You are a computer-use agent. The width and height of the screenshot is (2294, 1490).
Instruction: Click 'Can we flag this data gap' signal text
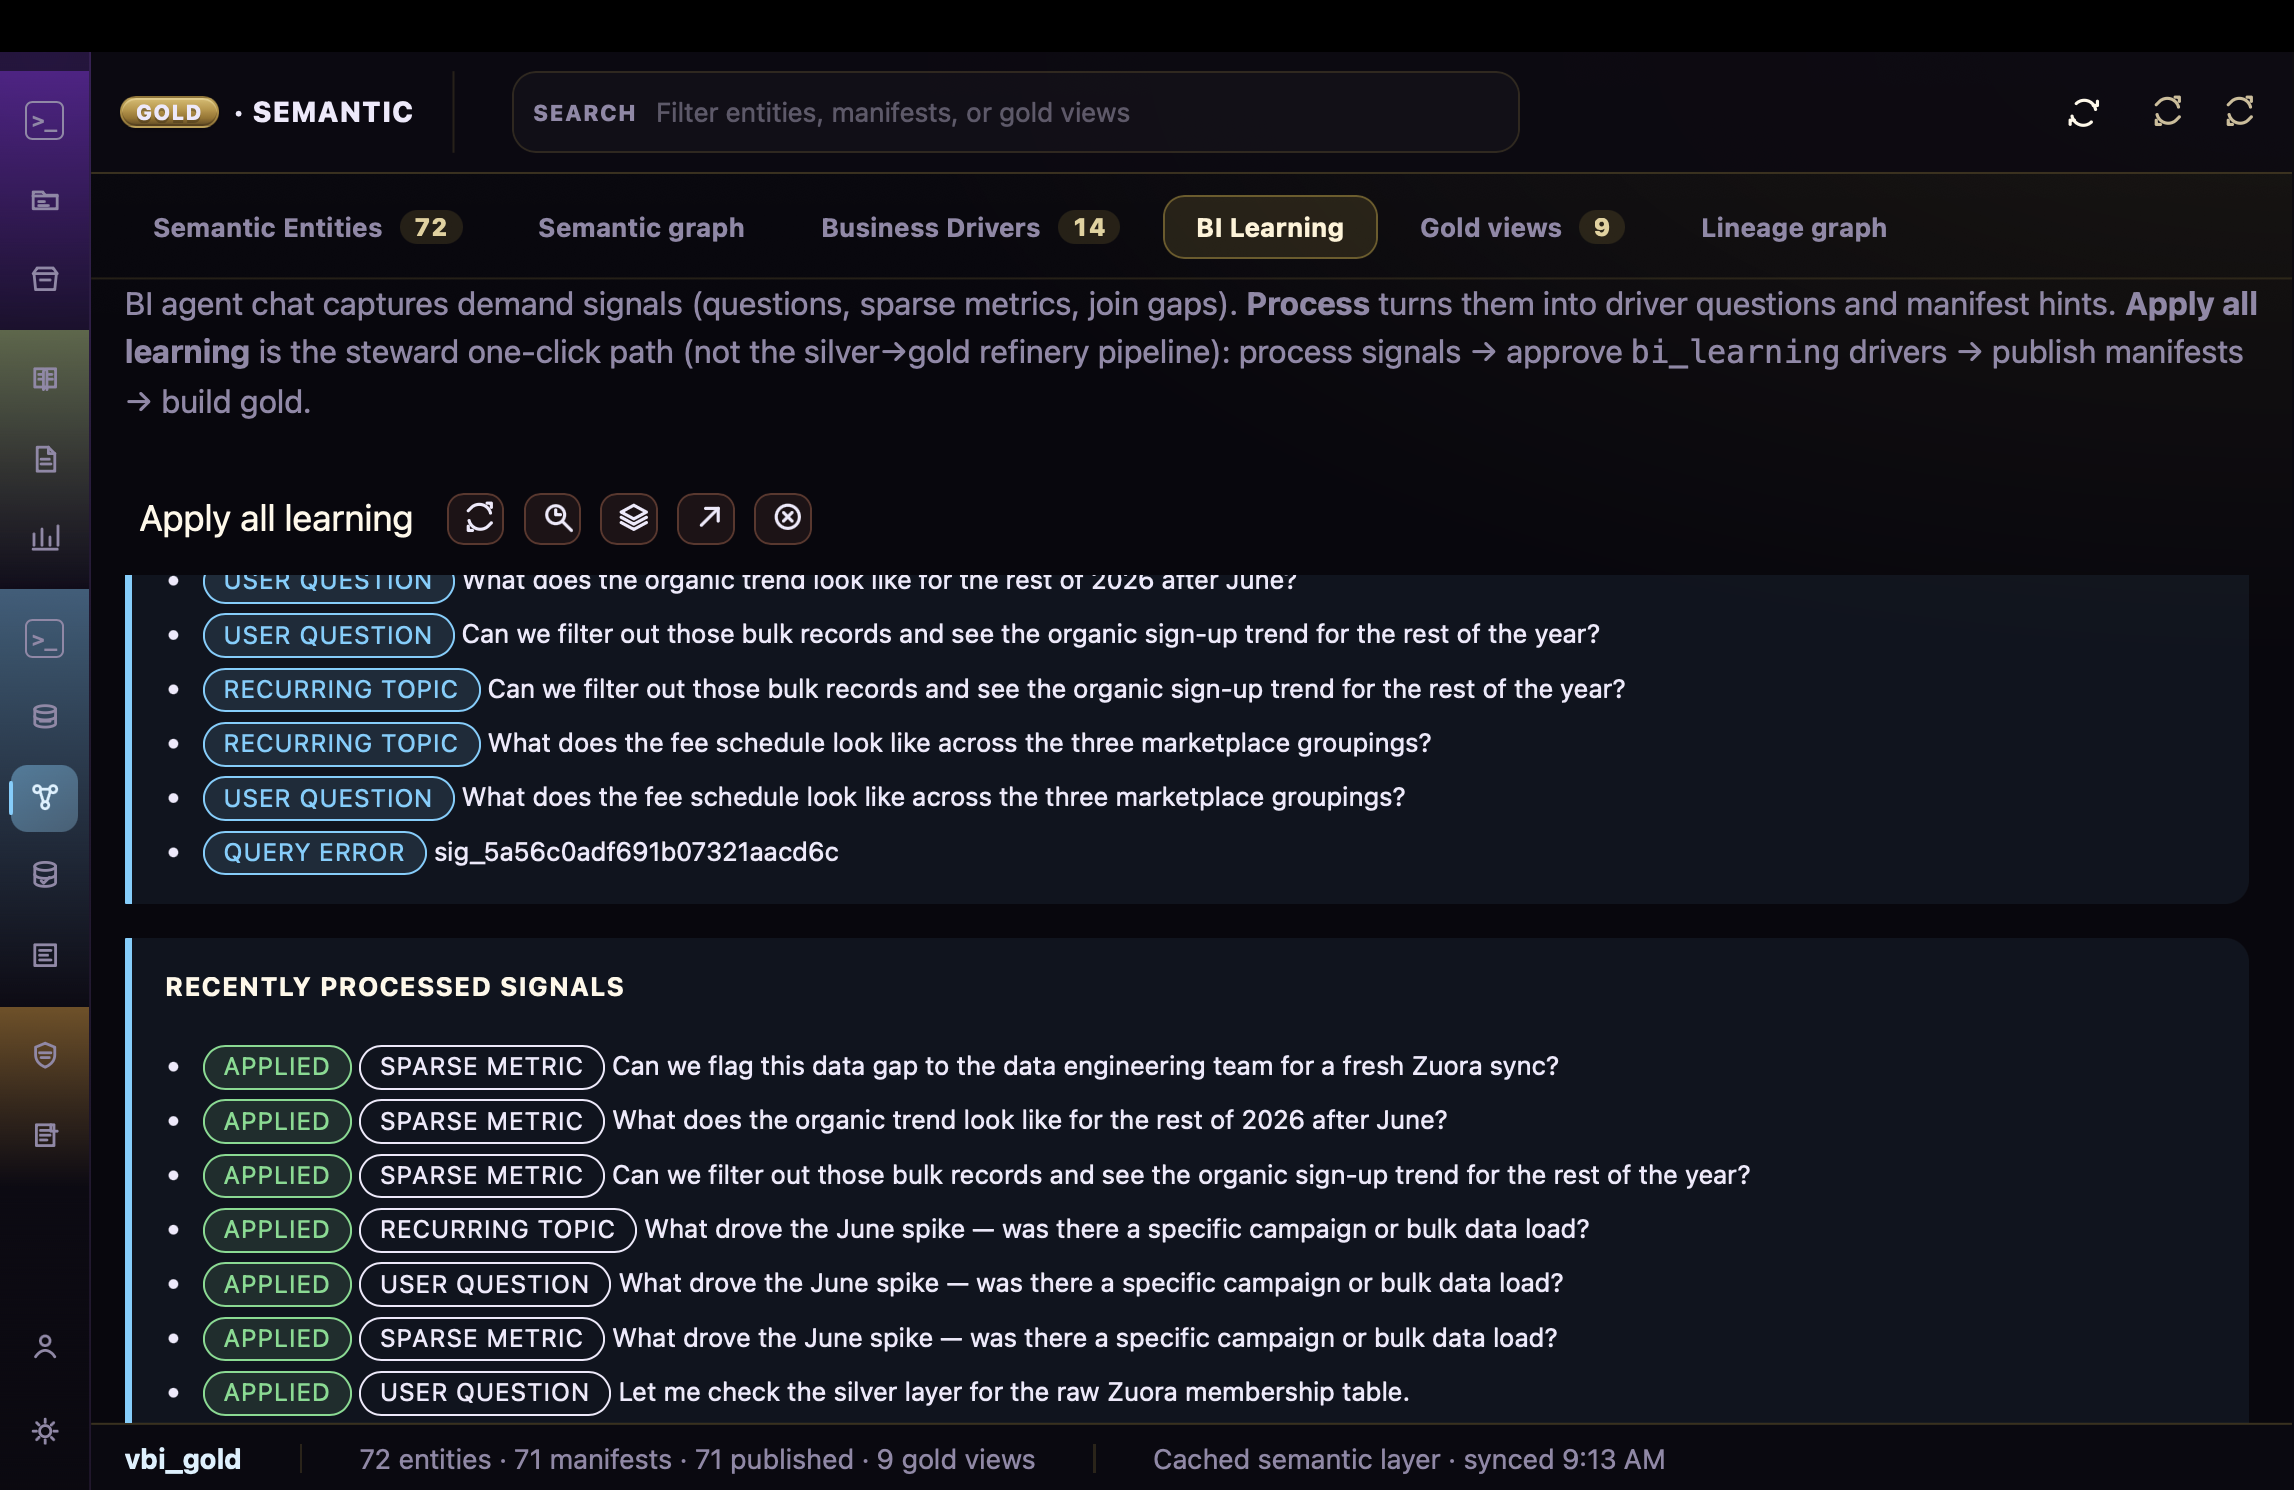tap(1085, 1066)
